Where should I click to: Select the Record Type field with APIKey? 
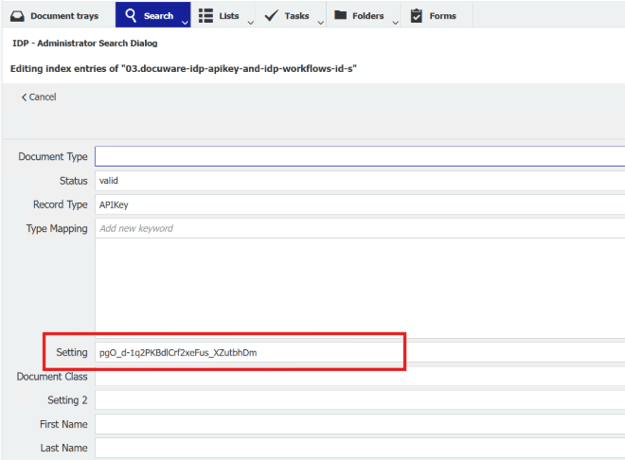click(x=359, y=204)
